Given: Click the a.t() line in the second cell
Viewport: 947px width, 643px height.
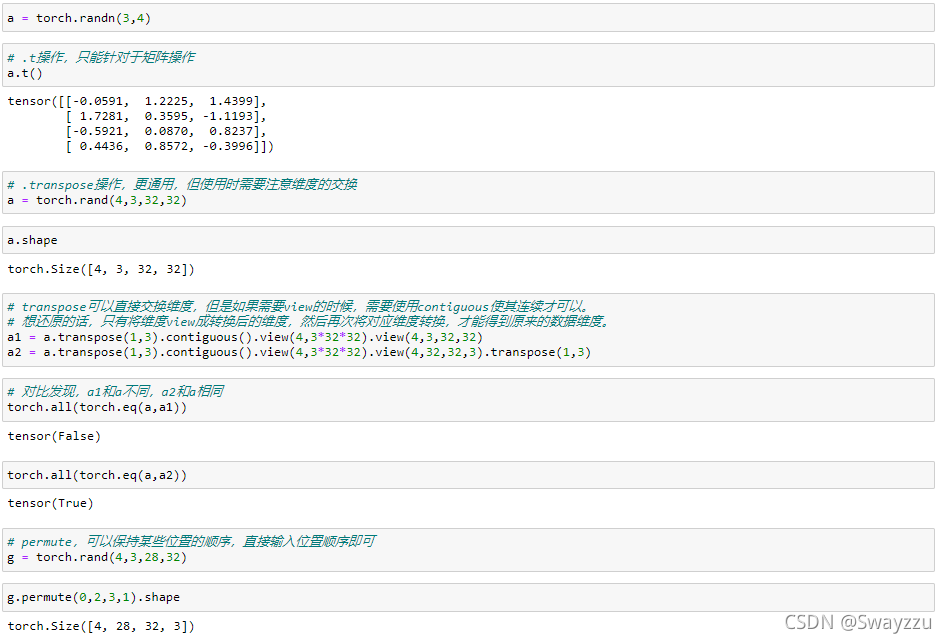Looking at the screenshot, I should pyautogui.click(x=25, y=73).
